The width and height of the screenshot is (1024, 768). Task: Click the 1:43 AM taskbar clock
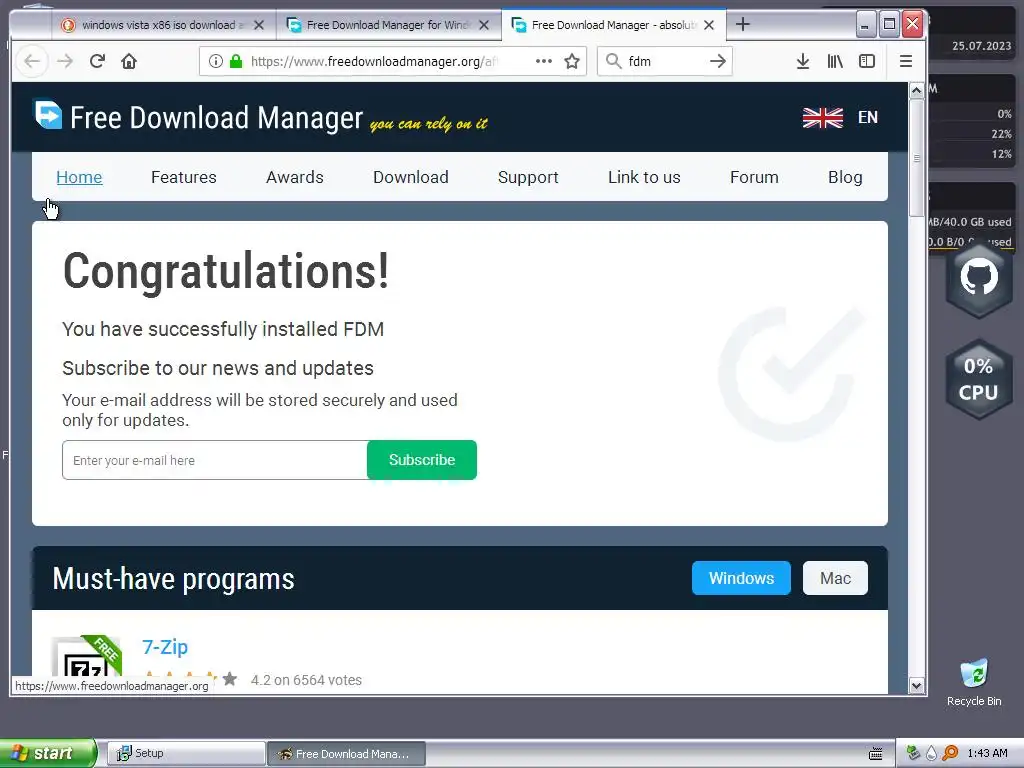[987, 753]
